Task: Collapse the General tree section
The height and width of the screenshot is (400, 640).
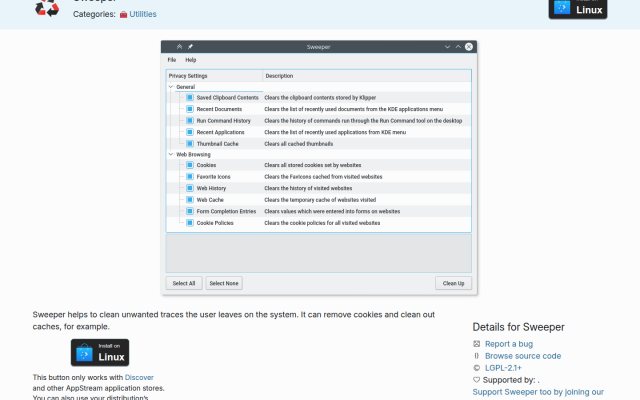Action: pos(171,87)
